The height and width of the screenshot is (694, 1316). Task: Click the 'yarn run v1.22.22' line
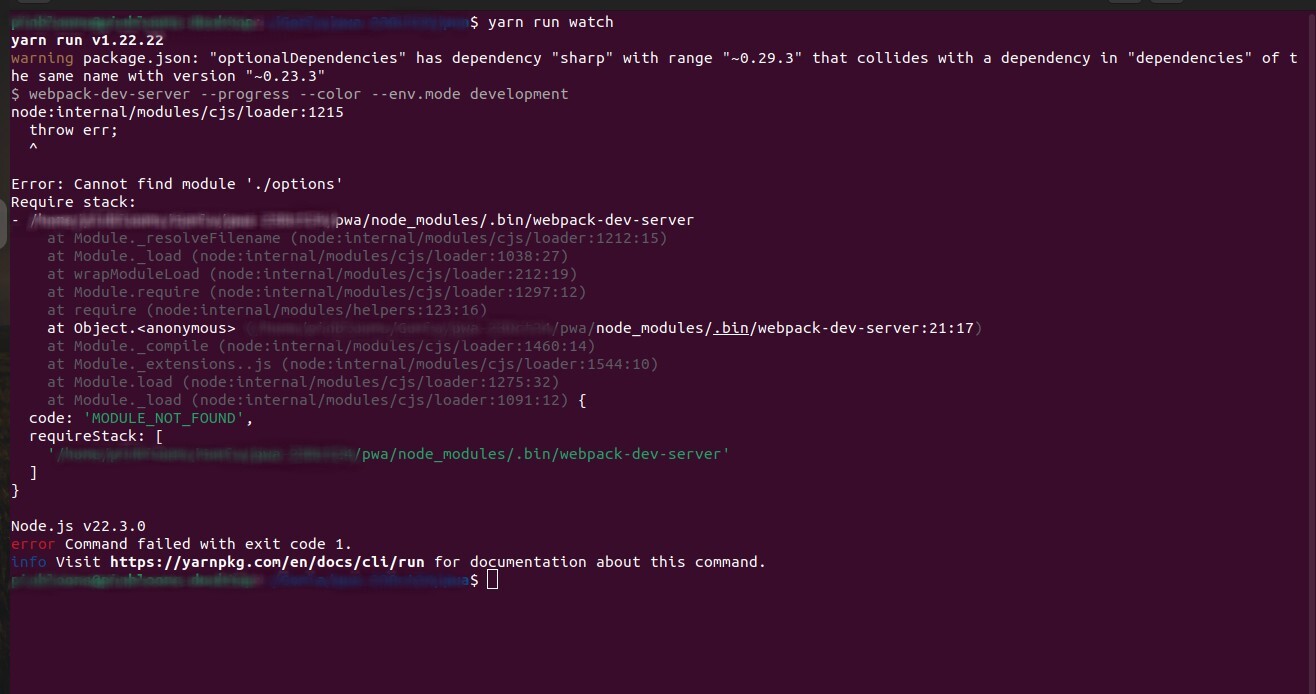point(87,40)
